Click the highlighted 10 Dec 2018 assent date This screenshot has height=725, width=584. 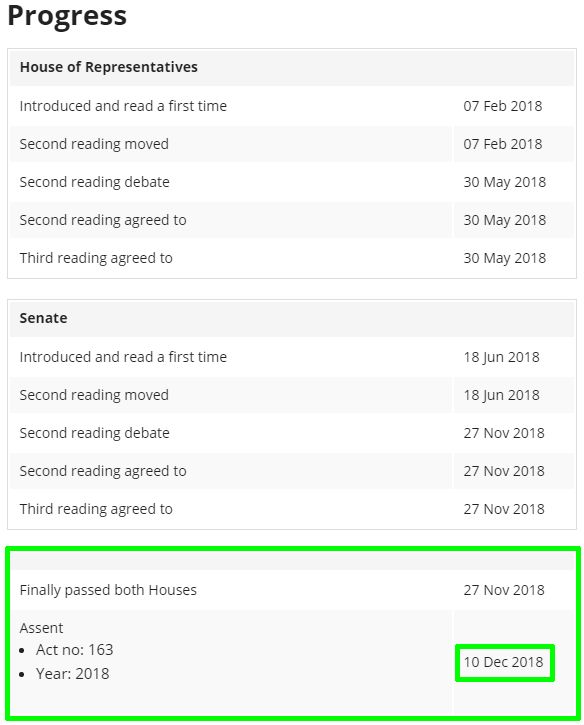[504, 662]
